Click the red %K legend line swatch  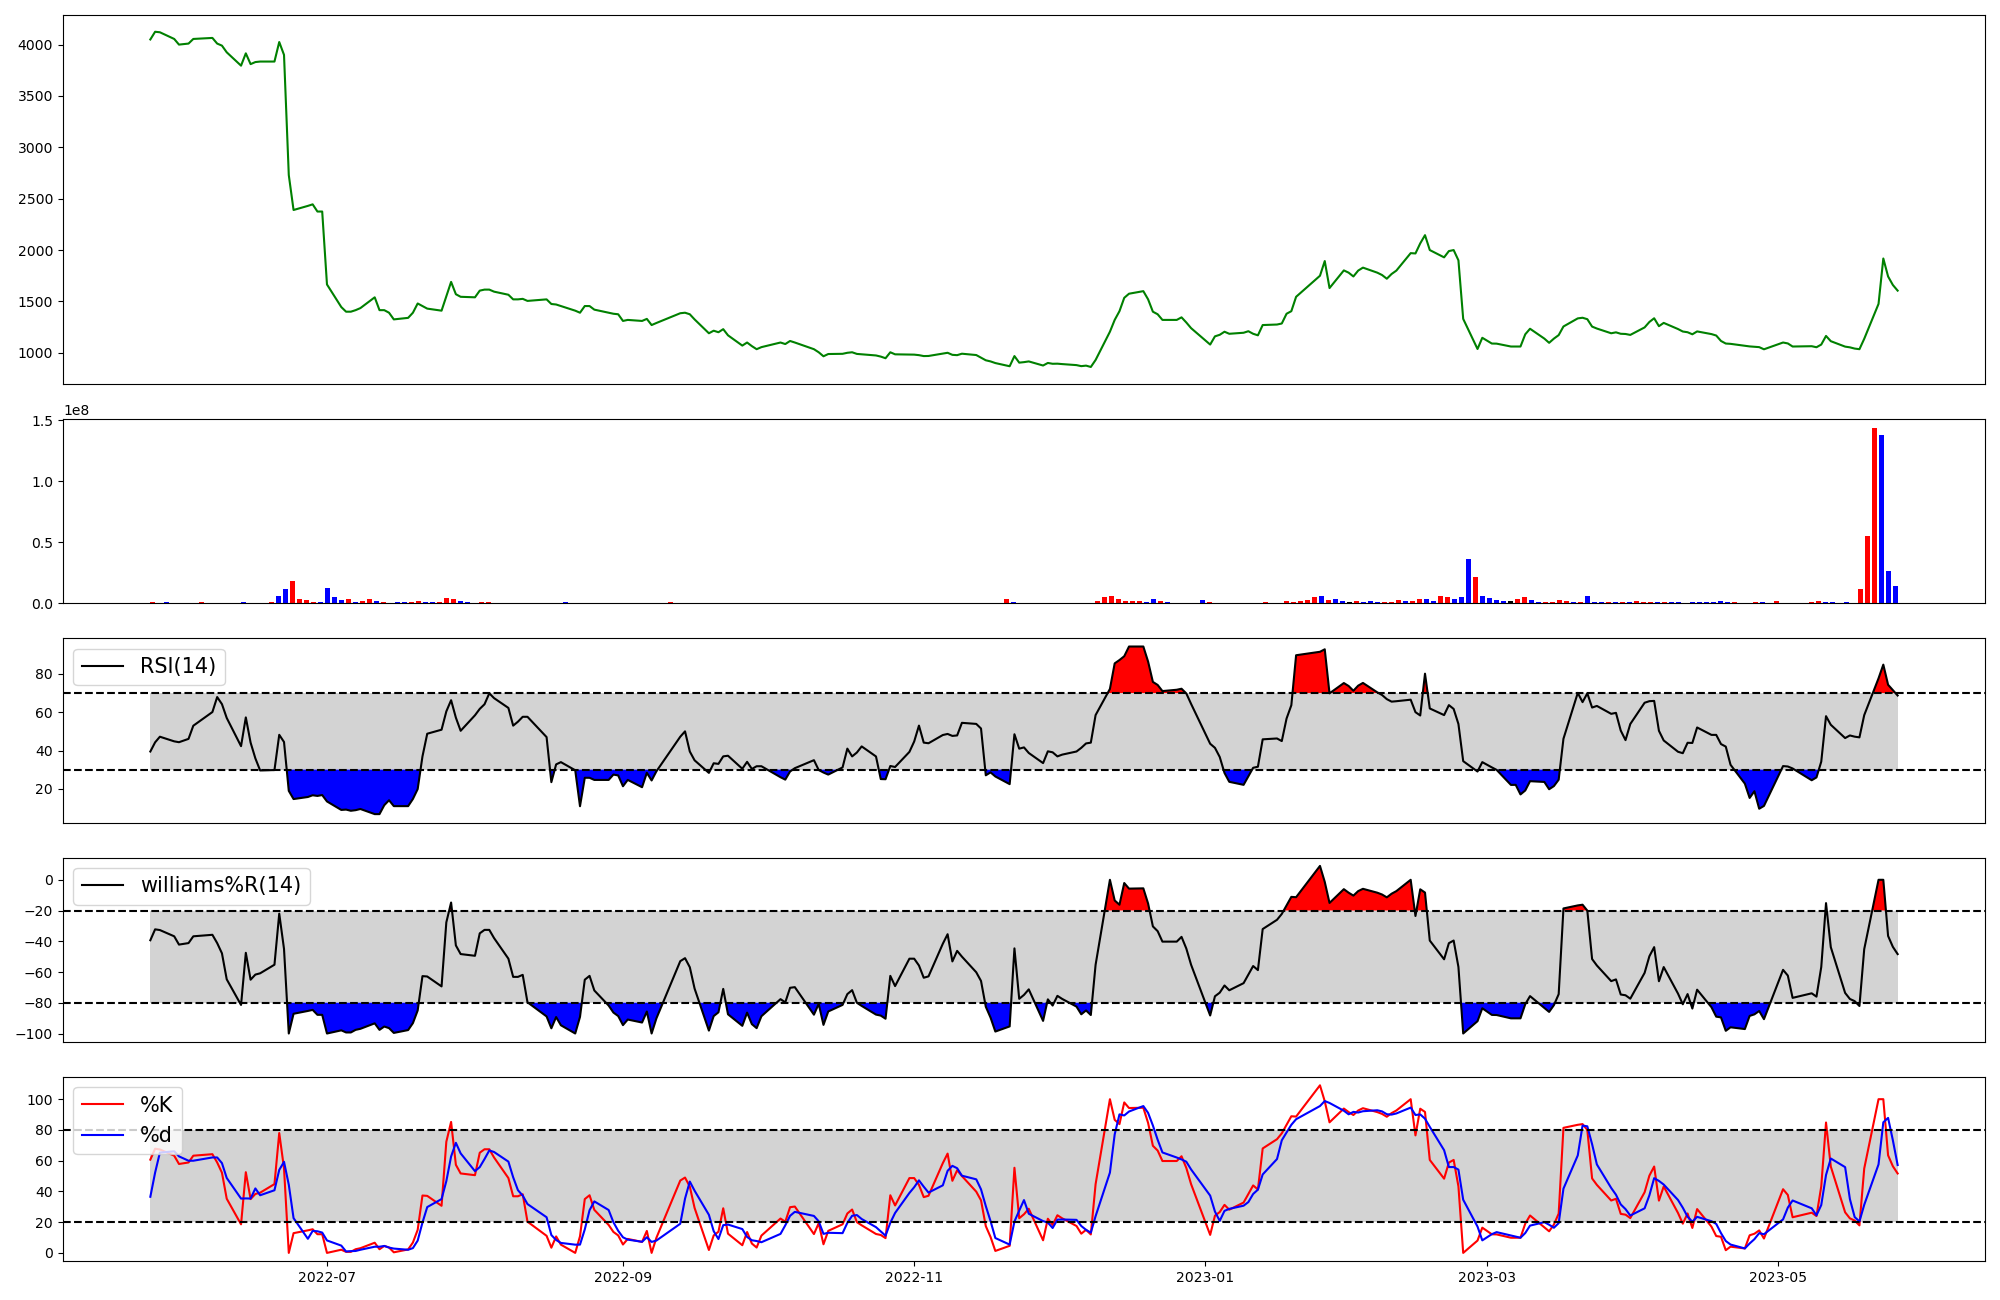pyautogui.click(x=102, y=1105)
